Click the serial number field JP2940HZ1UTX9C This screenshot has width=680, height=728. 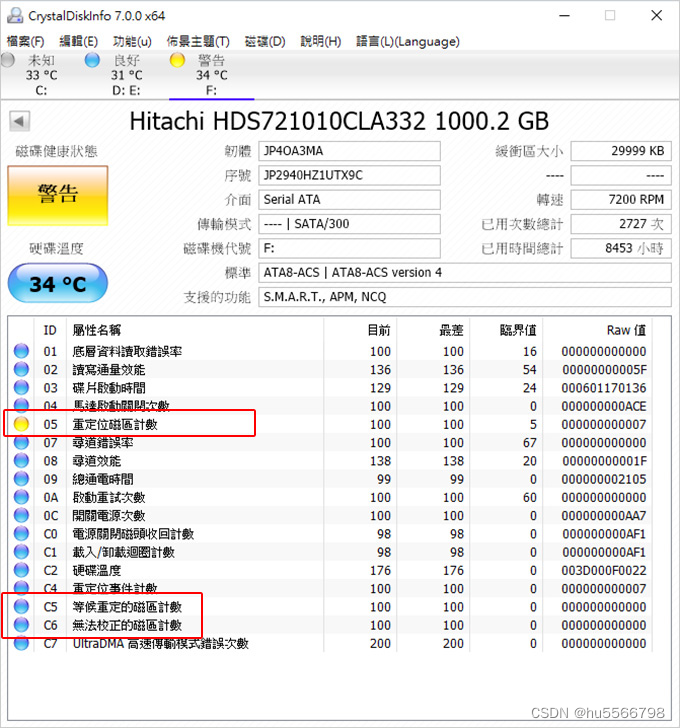(x=349, y=176)
